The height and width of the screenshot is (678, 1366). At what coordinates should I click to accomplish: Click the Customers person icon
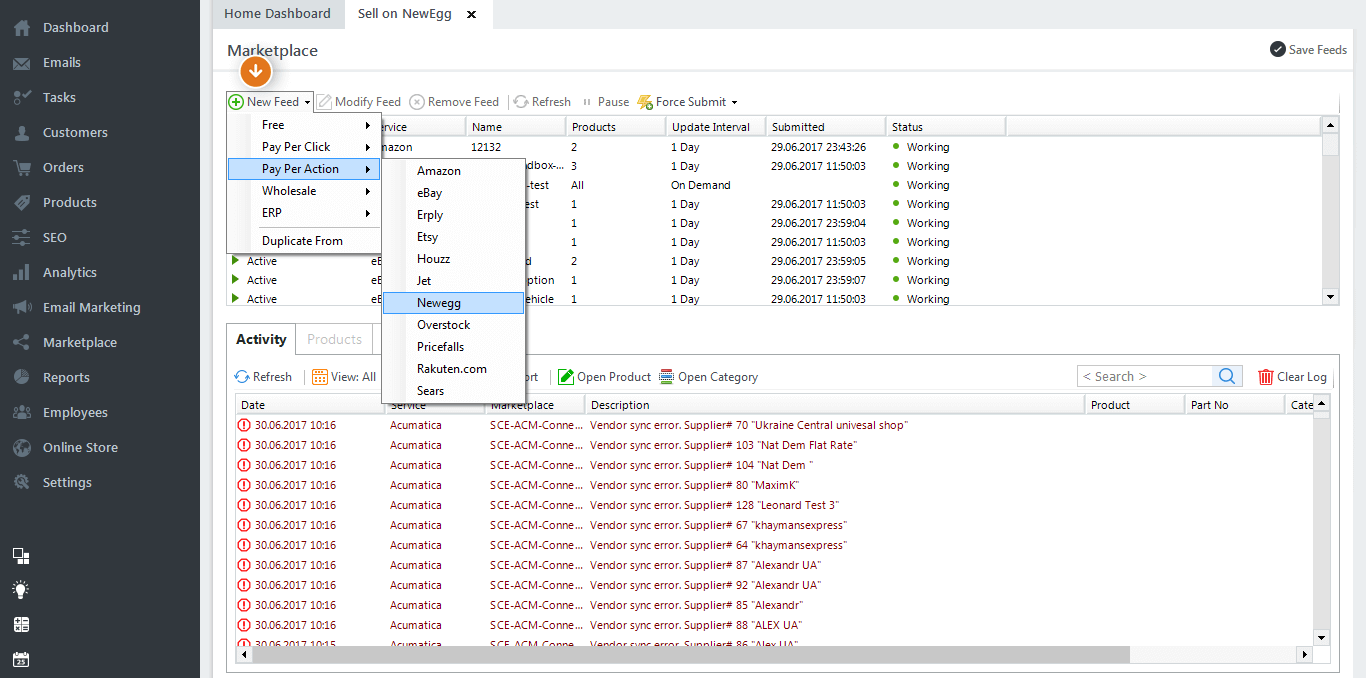21,133
